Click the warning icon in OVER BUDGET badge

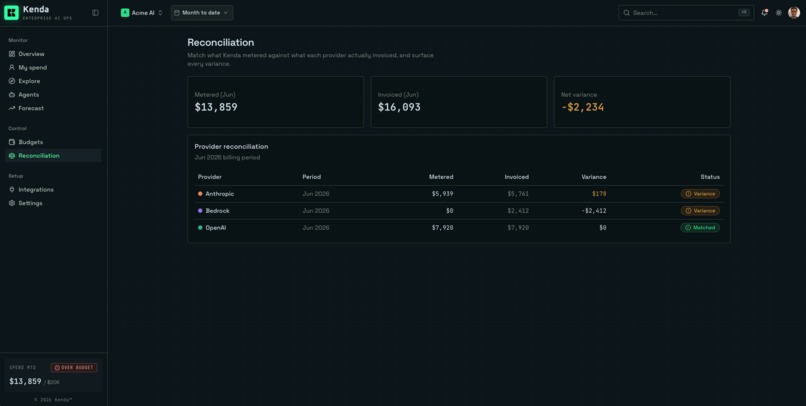[x=57, y=367]
